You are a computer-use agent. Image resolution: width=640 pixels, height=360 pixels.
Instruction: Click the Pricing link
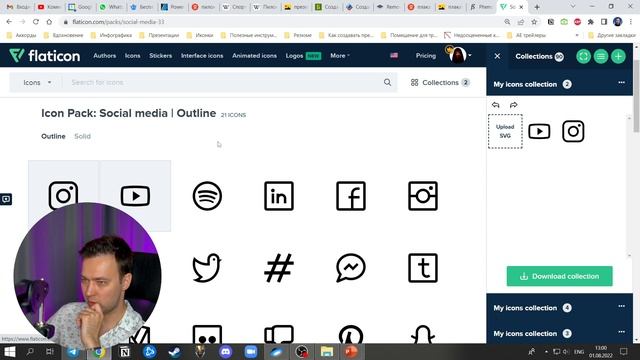(426, 56)
